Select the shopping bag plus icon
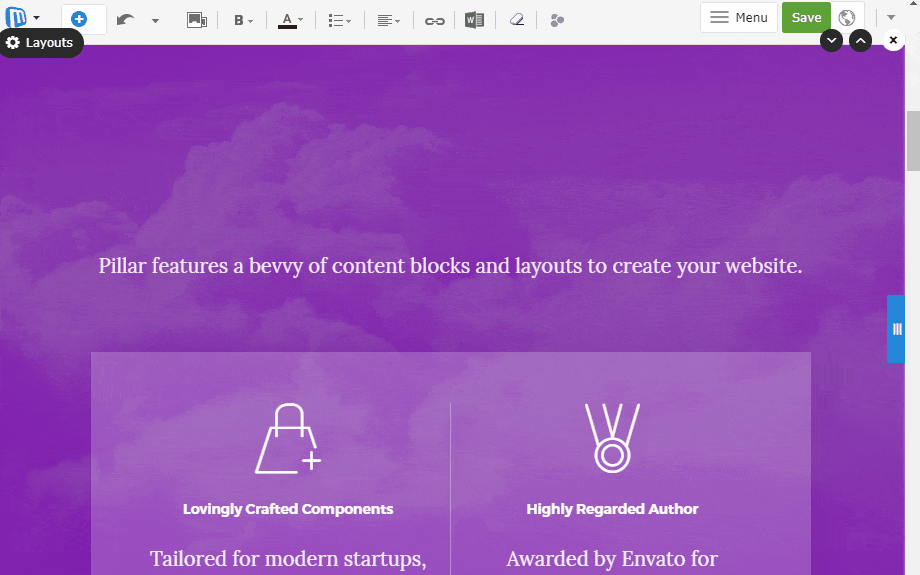Image resolution: width=920 pixels, height=575 pixels. click(288, 438)
